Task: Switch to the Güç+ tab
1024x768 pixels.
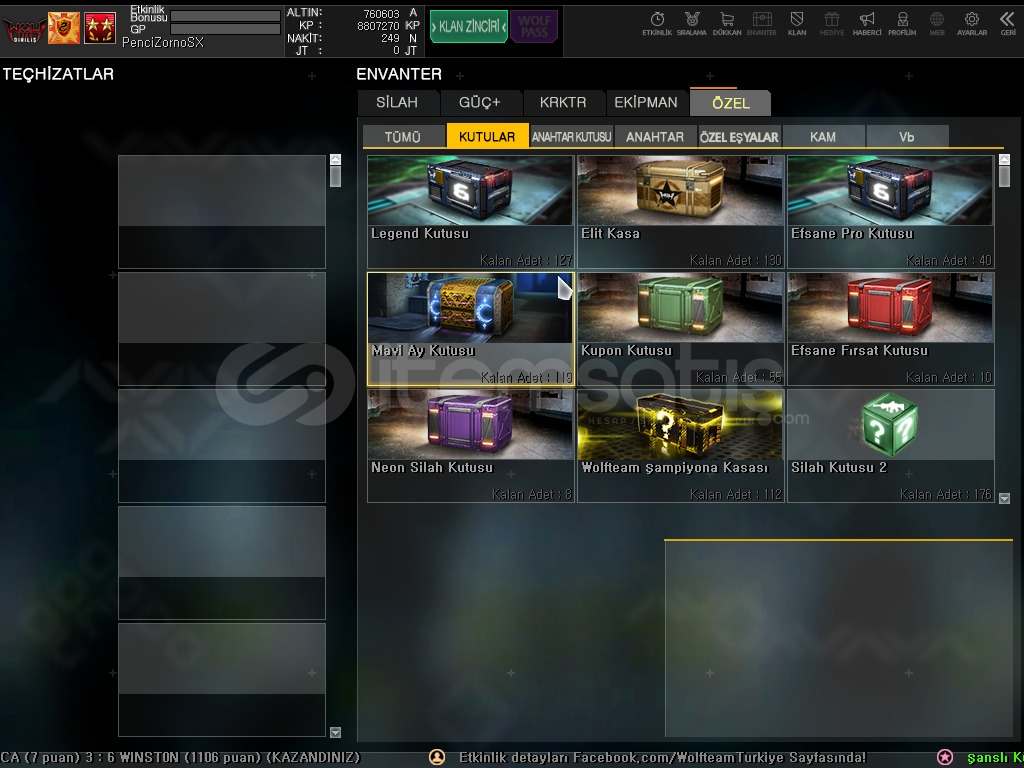Action: tap(479, 103)
